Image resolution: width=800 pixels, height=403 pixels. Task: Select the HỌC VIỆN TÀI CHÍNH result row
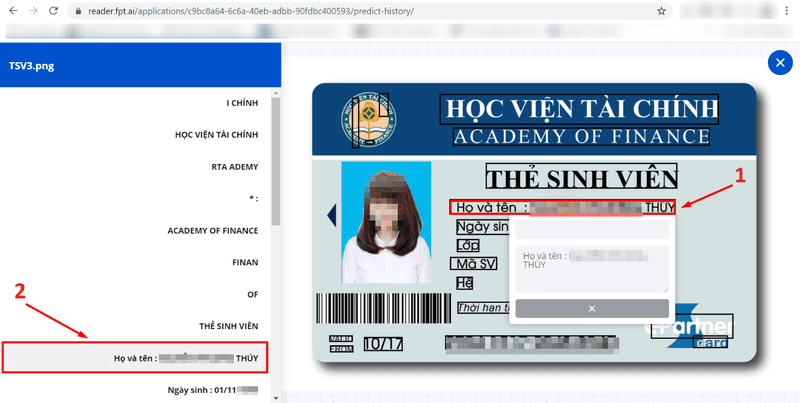coord(136,135)
